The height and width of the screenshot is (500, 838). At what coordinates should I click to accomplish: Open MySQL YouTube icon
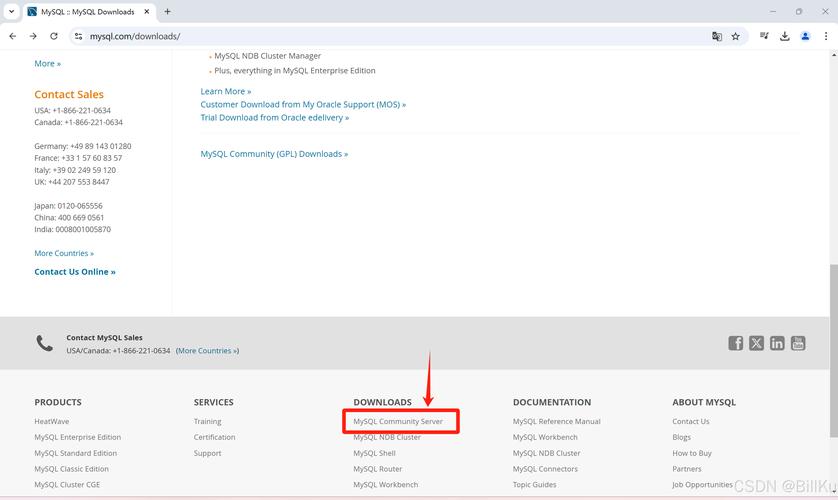(x=798, y=343)
